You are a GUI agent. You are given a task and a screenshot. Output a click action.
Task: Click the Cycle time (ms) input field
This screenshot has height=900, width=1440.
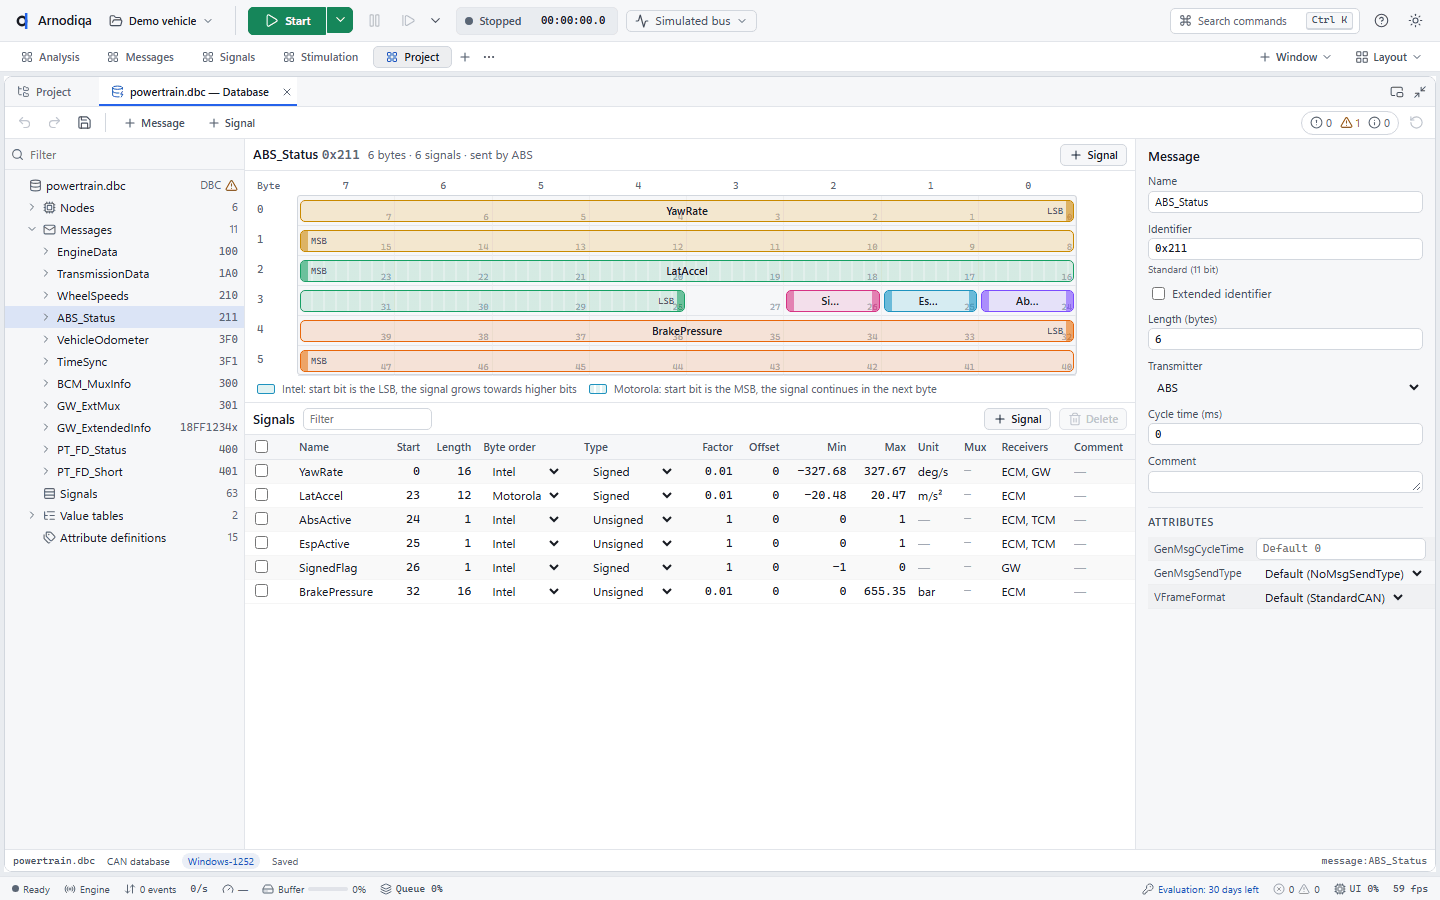(1285, 434)
